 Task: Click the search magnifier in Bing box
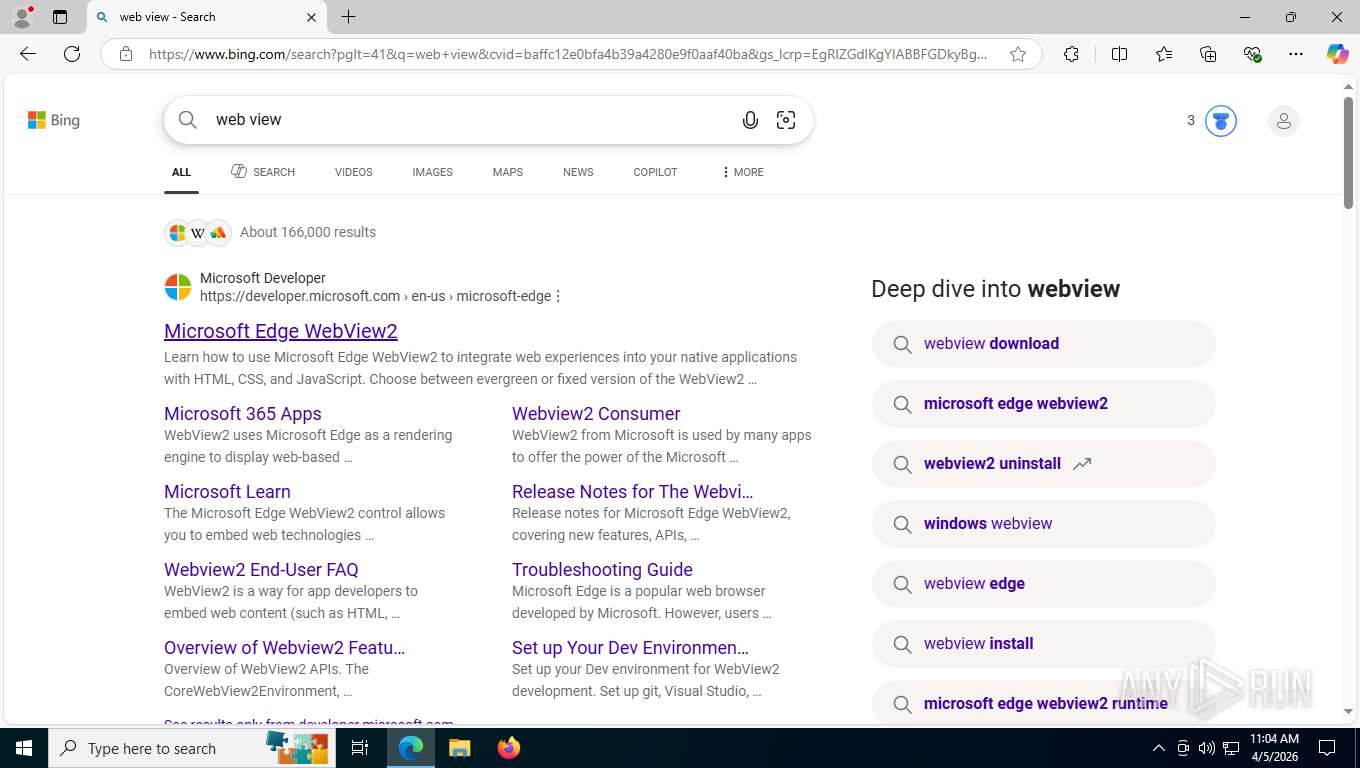click(188, 120)
